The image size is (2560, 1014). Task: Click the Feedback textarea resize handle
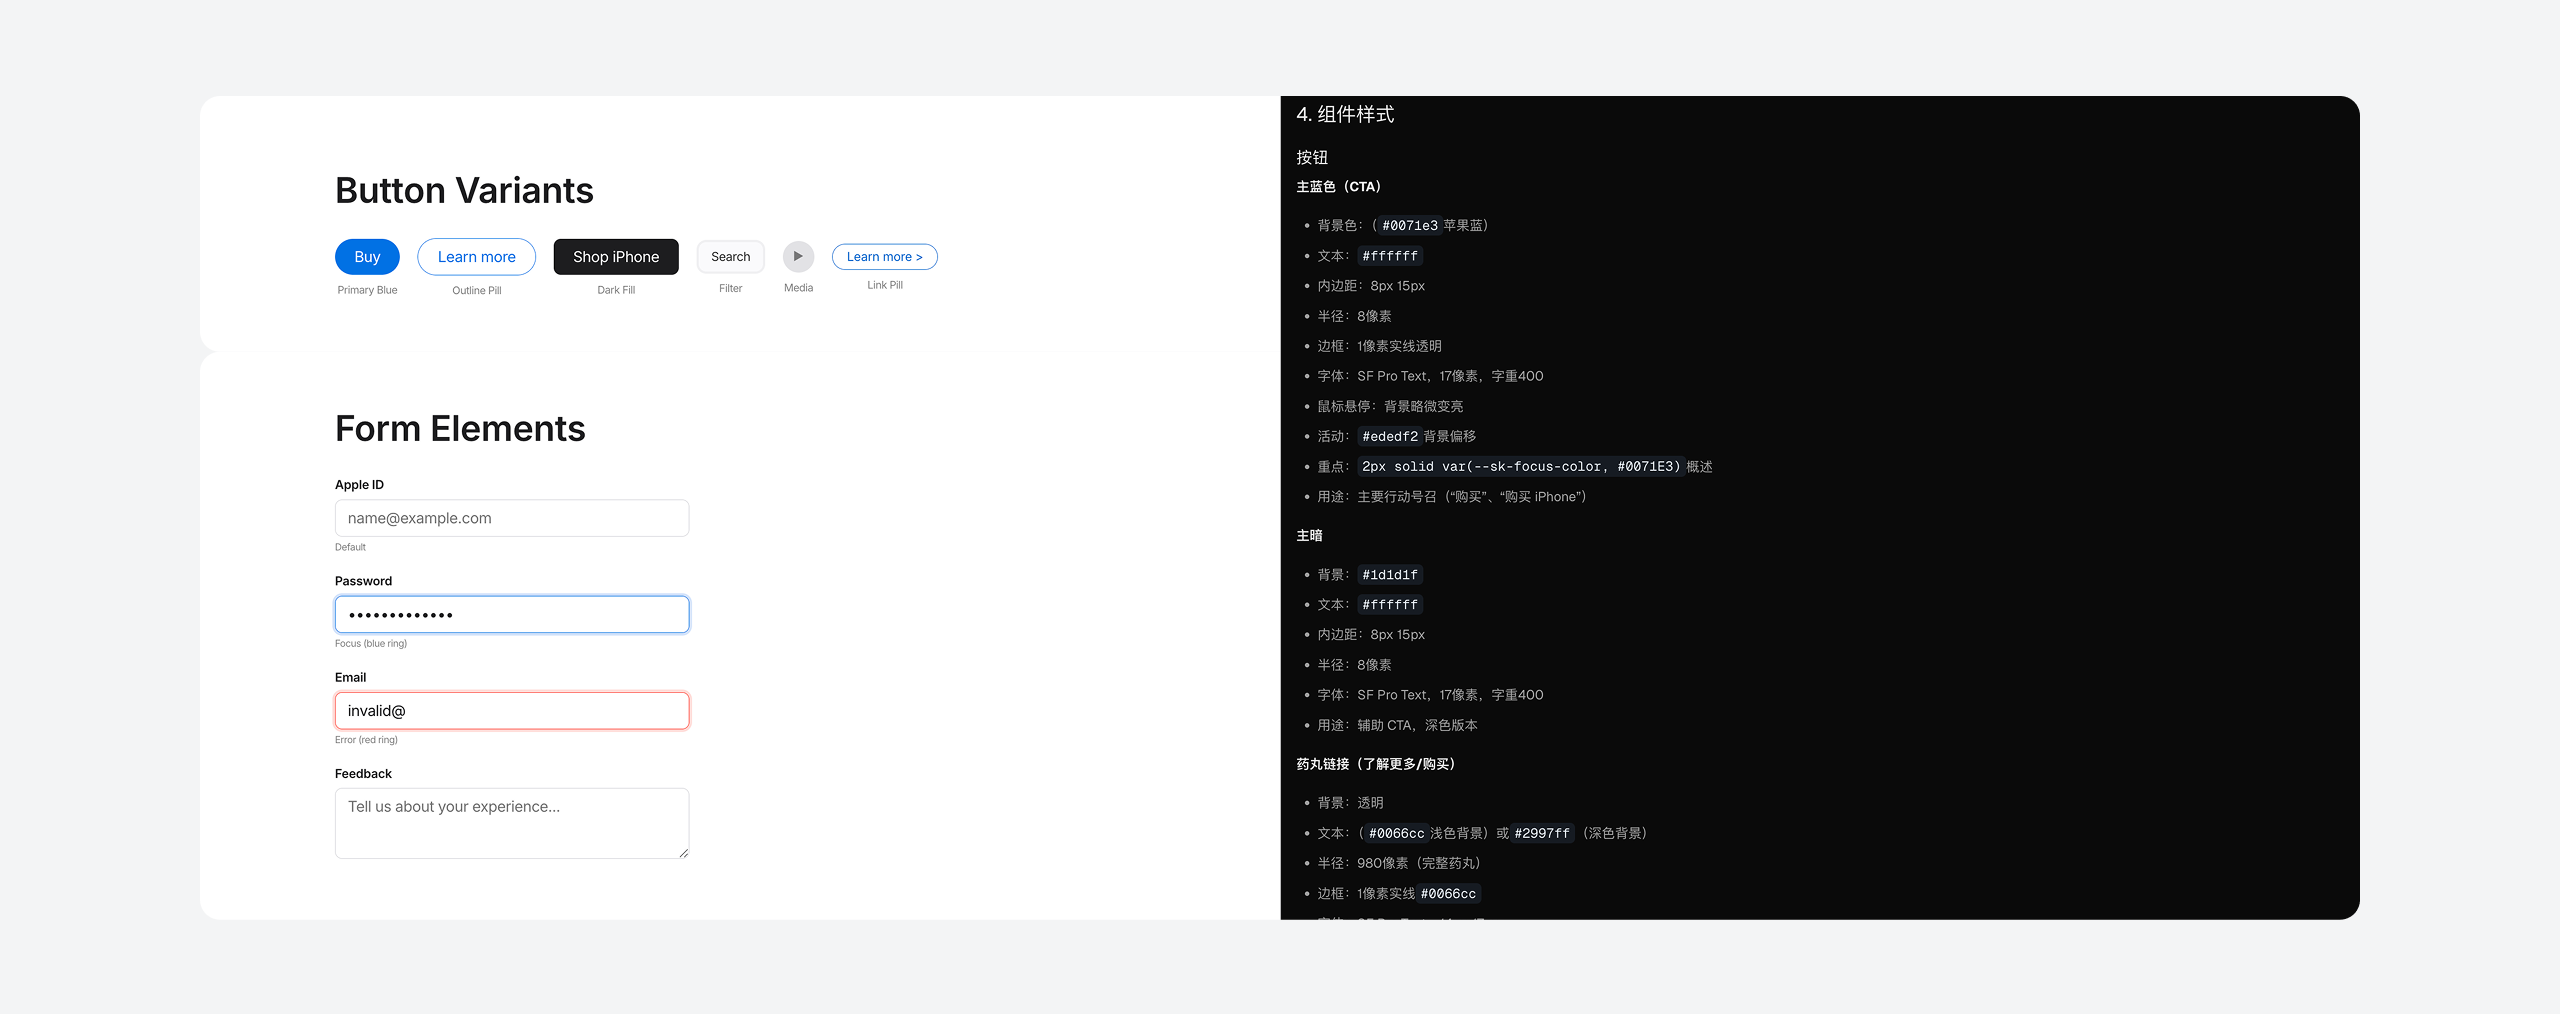[684, 853]
